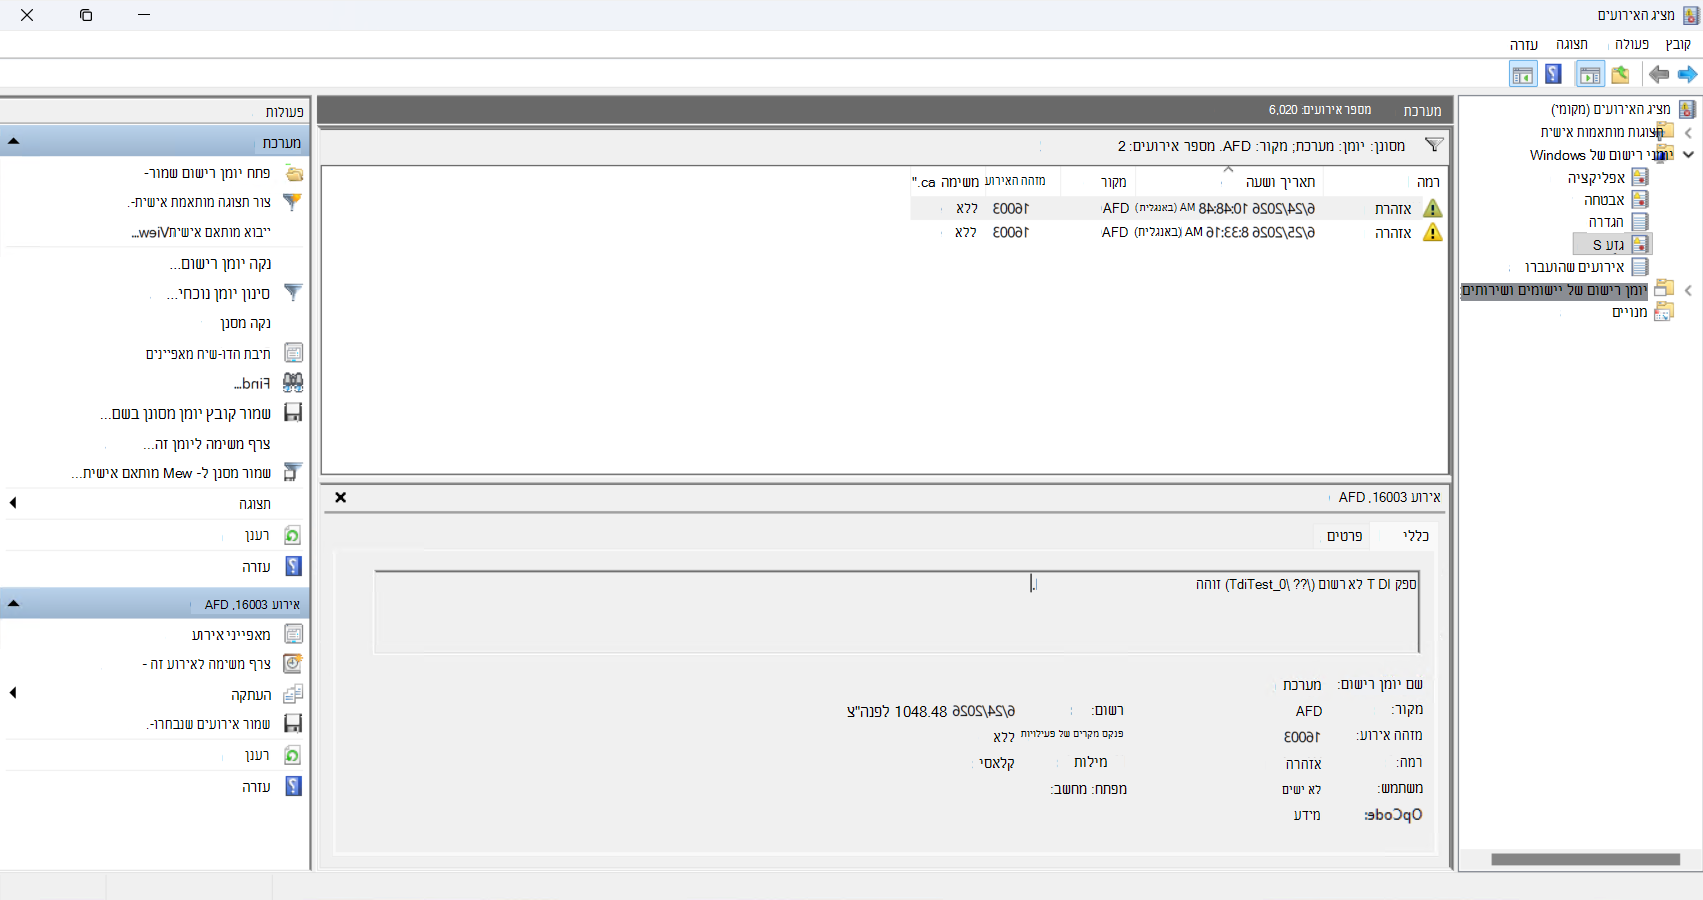Viewport: 1703px width, 900px height.
Task: Select the מציג האירועים (מקומי) root node
Action: click(x=1611, y=109)
